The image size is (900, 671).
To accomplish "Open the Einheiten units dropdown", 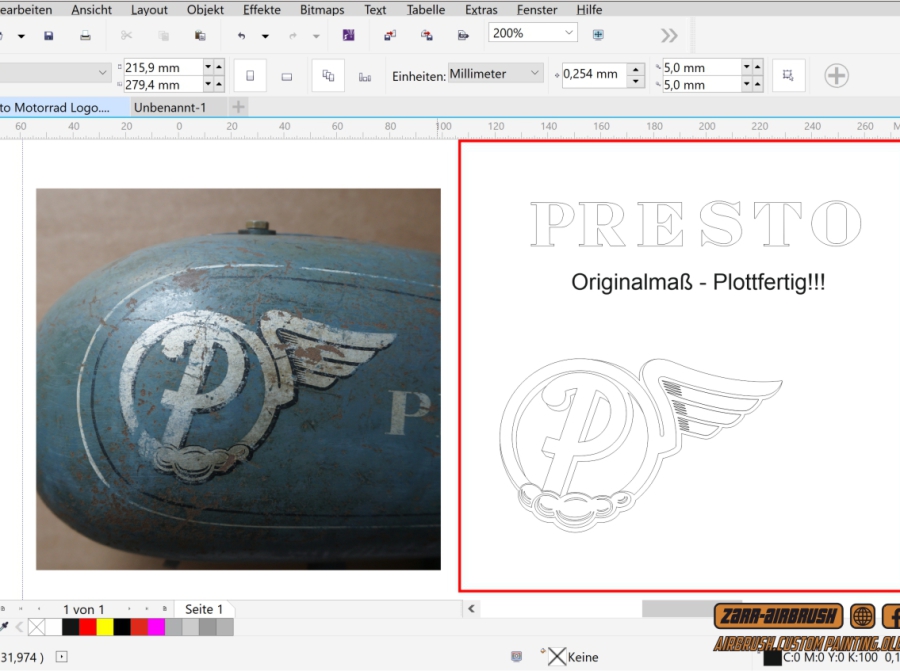I will tap(495, 74).
